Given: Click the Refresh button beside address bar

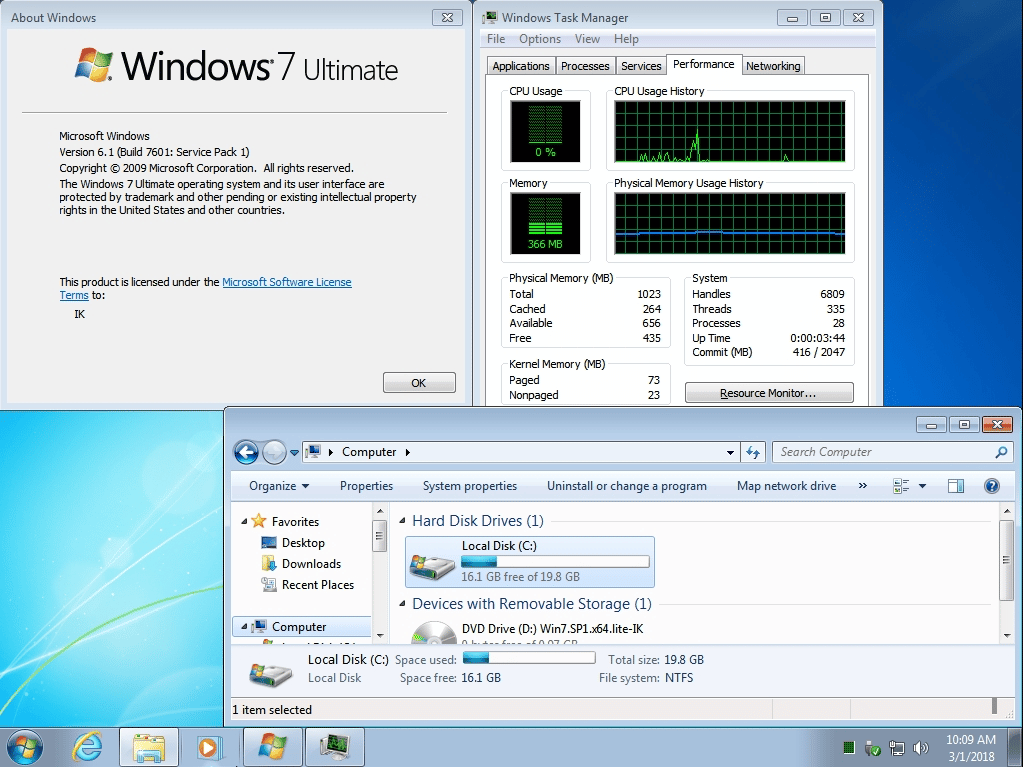Looking at the screenshot, I should point(754,452).
